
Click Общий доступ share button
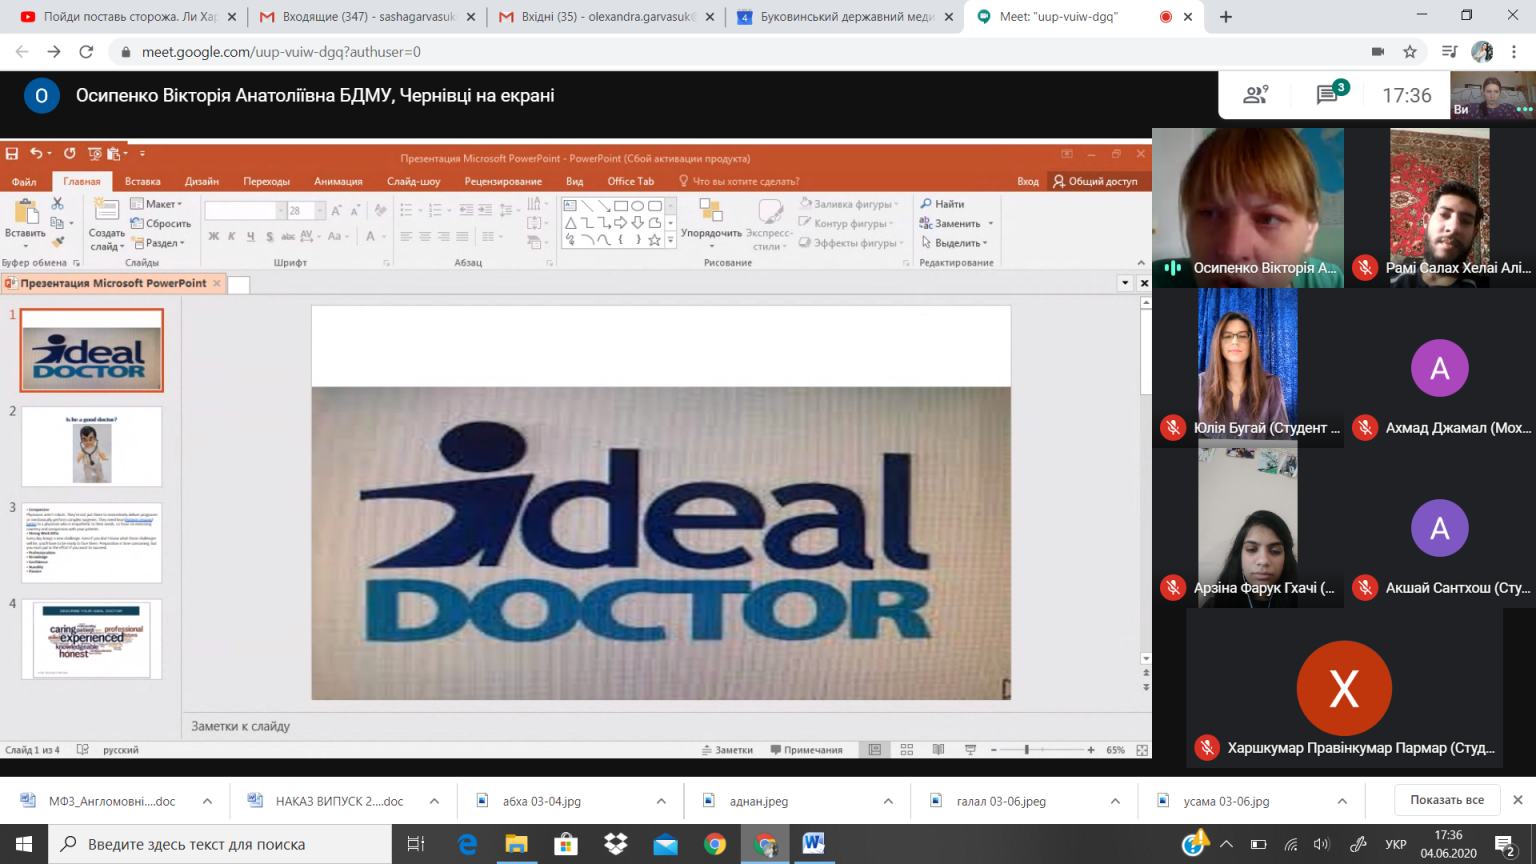click(1095, 182)
